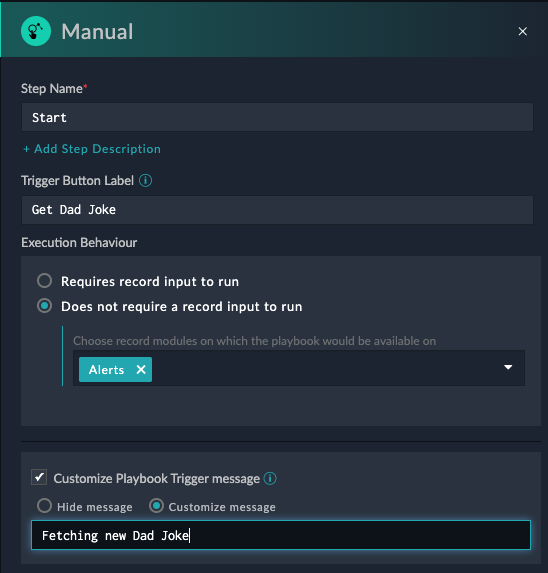Select Does not require a record input
Viewport: 548px width, 573px height.
[45, 306]
